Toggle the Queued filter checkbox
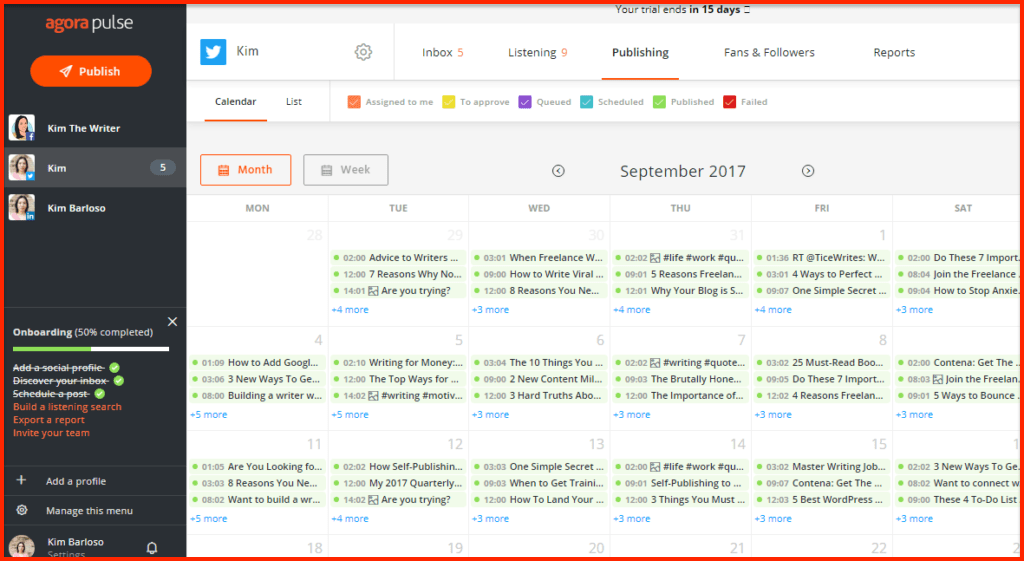This screenshot has width=1024, height=561. click(x=525, y=102)
